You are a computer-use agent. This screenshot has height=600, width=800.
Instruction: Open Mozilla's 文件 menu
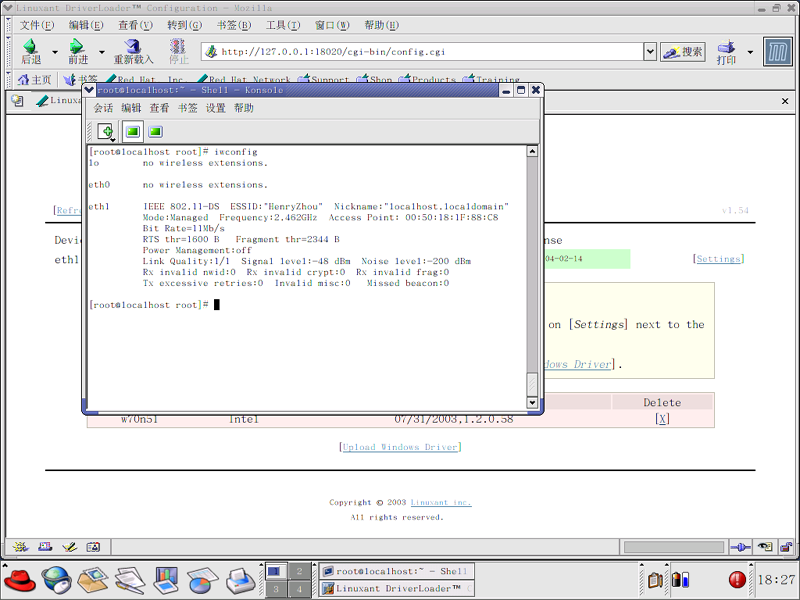(37, 25)
